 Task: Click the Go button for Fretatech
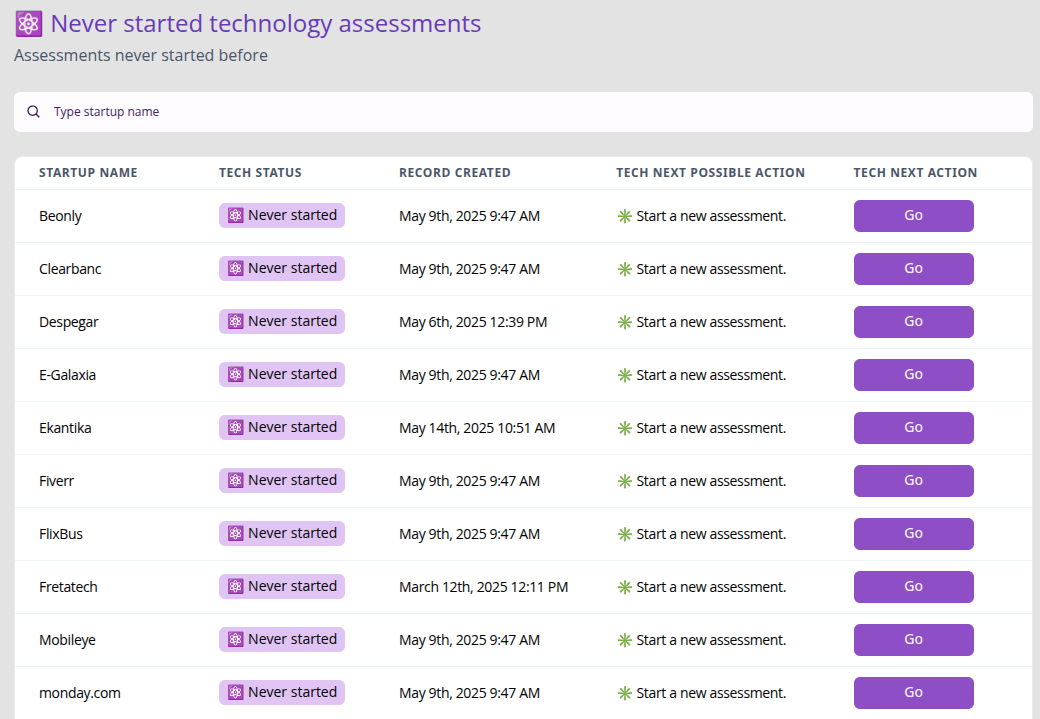(913, 587)
